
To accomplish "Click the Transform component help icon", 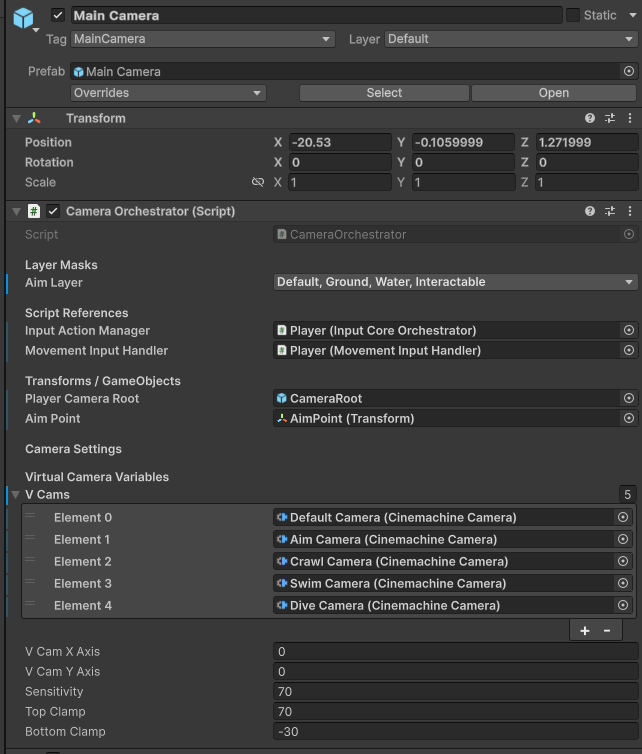I will click(x=590, y=118).
